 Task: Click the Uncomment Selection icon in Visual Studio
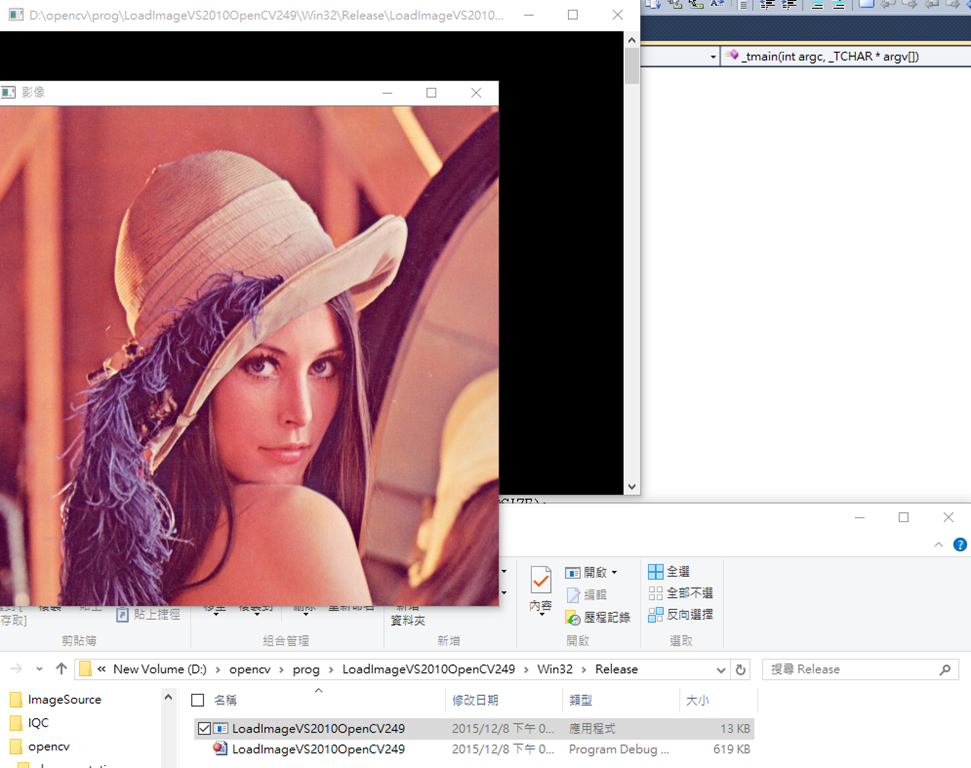(x=838, y=4)
